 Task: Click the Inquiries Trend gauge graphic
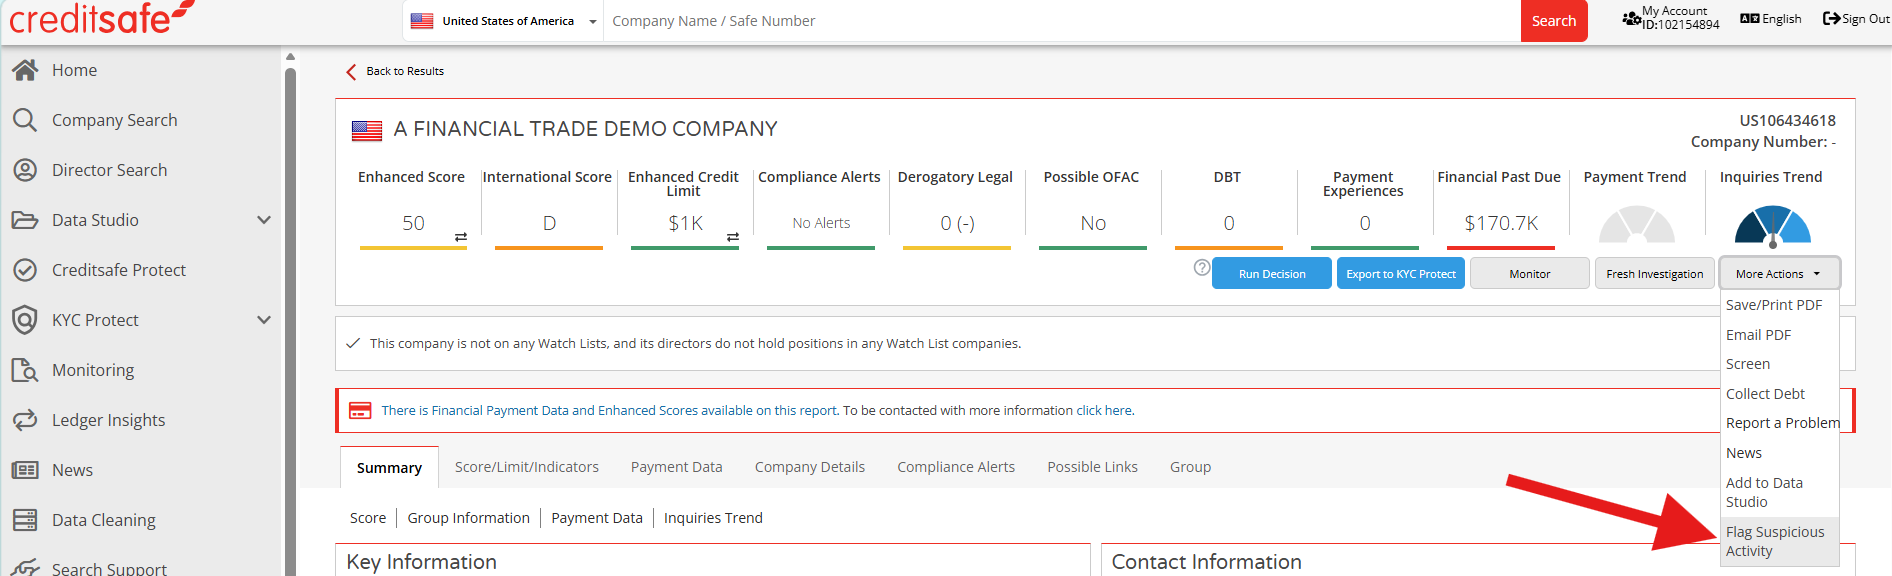[x=1772, y=225]
